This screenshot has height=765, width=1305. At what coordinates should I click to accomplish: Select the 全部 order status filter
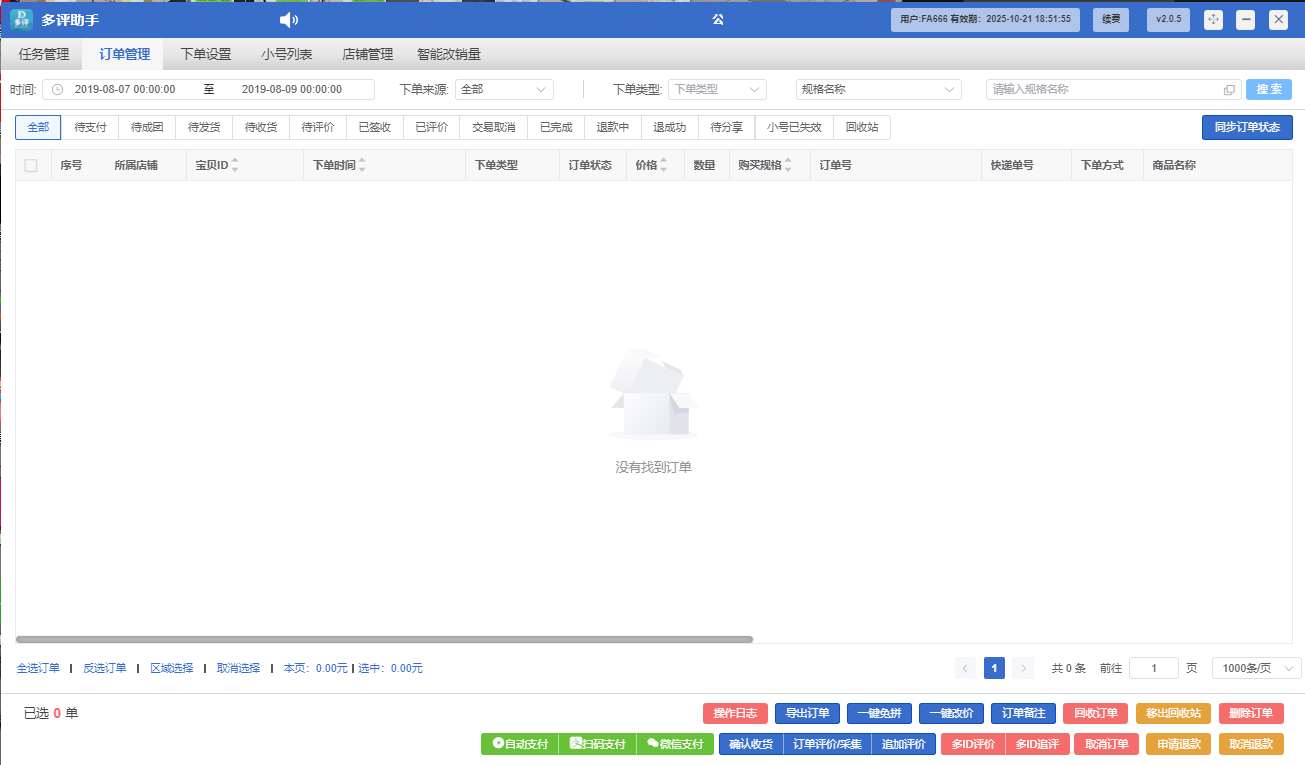(x=38, y=128)
